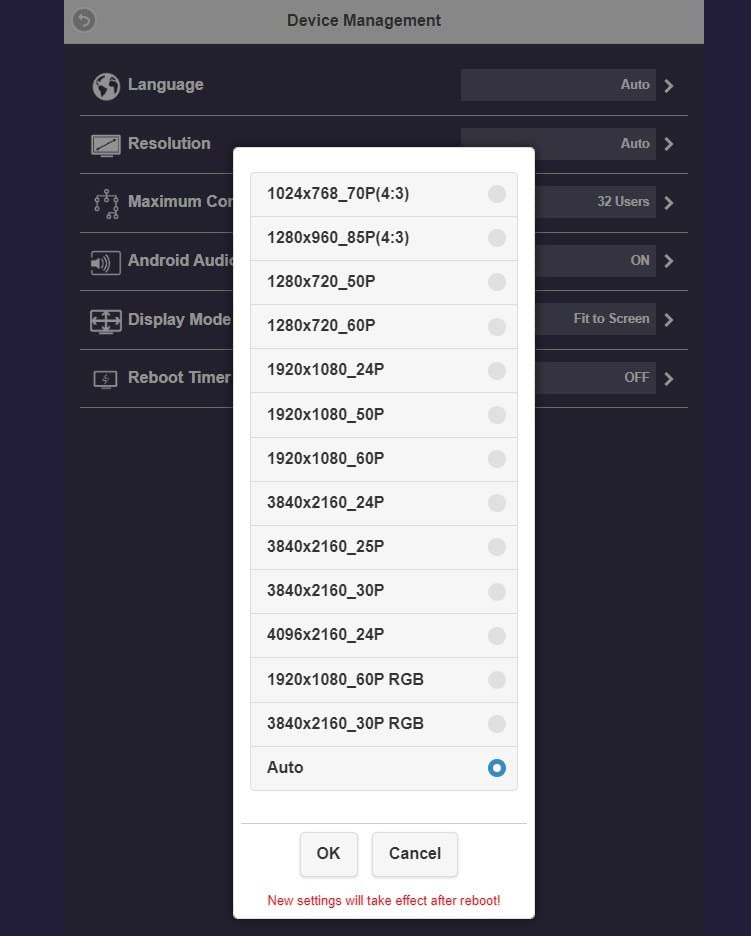Select the 3840x2160_30P RGB radio button
The width and height of the screenshot is (751, 936).
click(497, 724)
